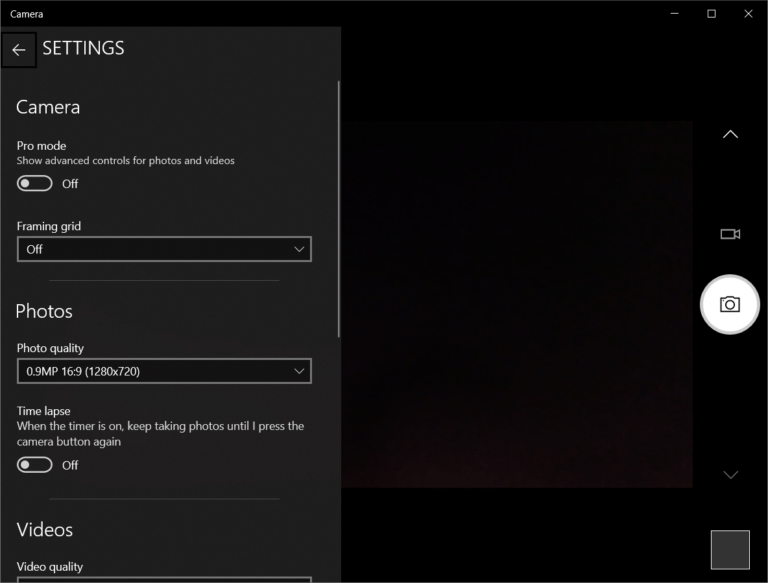
Task: Click the settings panel scrollbar
Action: [x=338, y=209]
